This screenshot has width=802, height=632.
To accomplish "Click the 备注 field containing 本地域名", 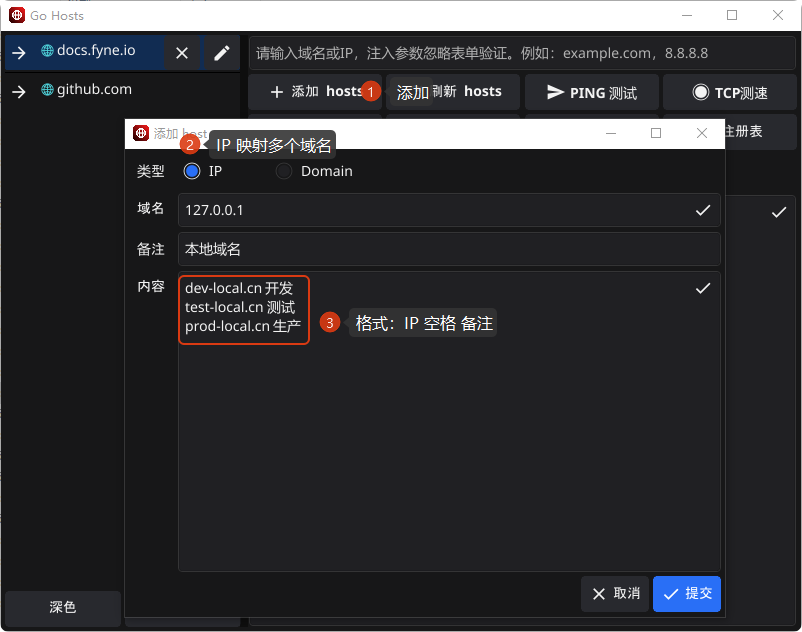I will (x=400, y=248).
